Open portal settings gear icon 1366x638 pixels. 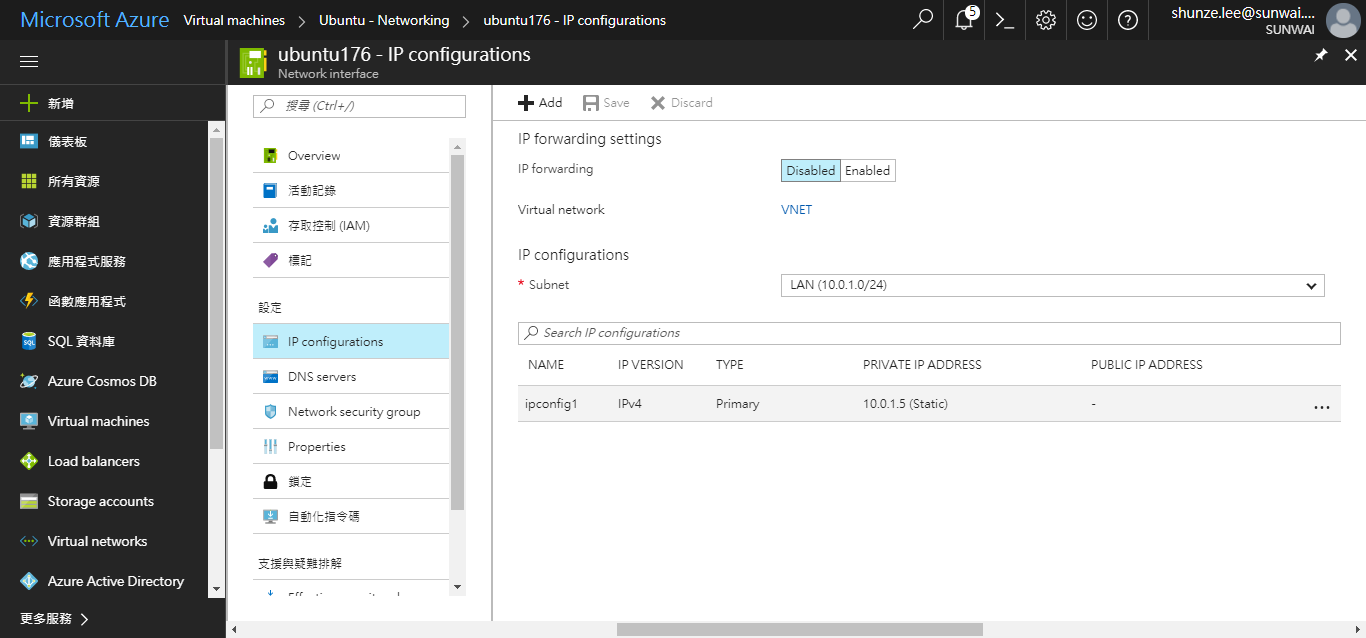click(x=1046, y=20)
